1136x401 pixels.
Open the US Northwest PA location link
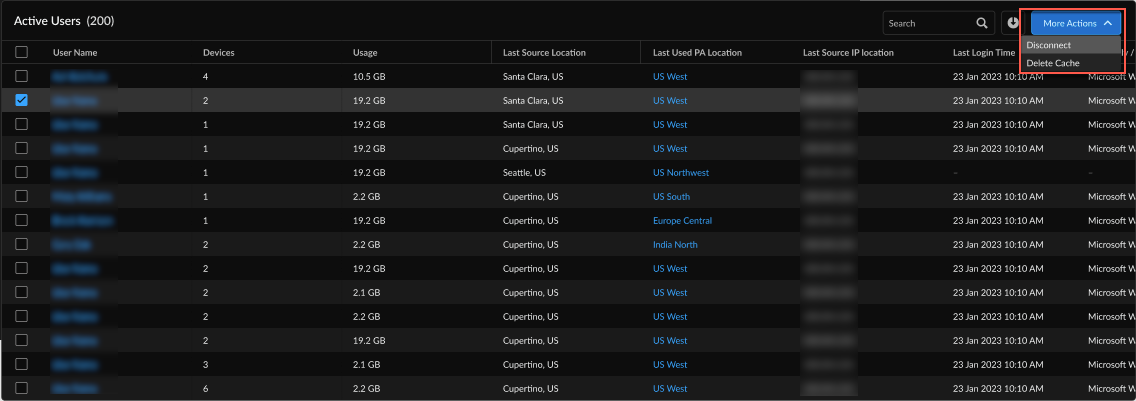pos(680,172)
